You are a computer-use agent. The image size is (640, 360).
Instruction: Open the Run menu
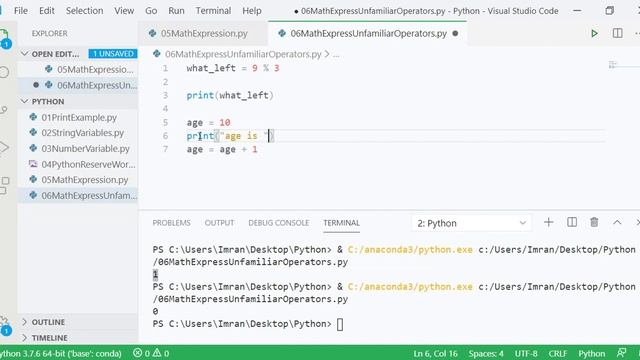(176, 11)
